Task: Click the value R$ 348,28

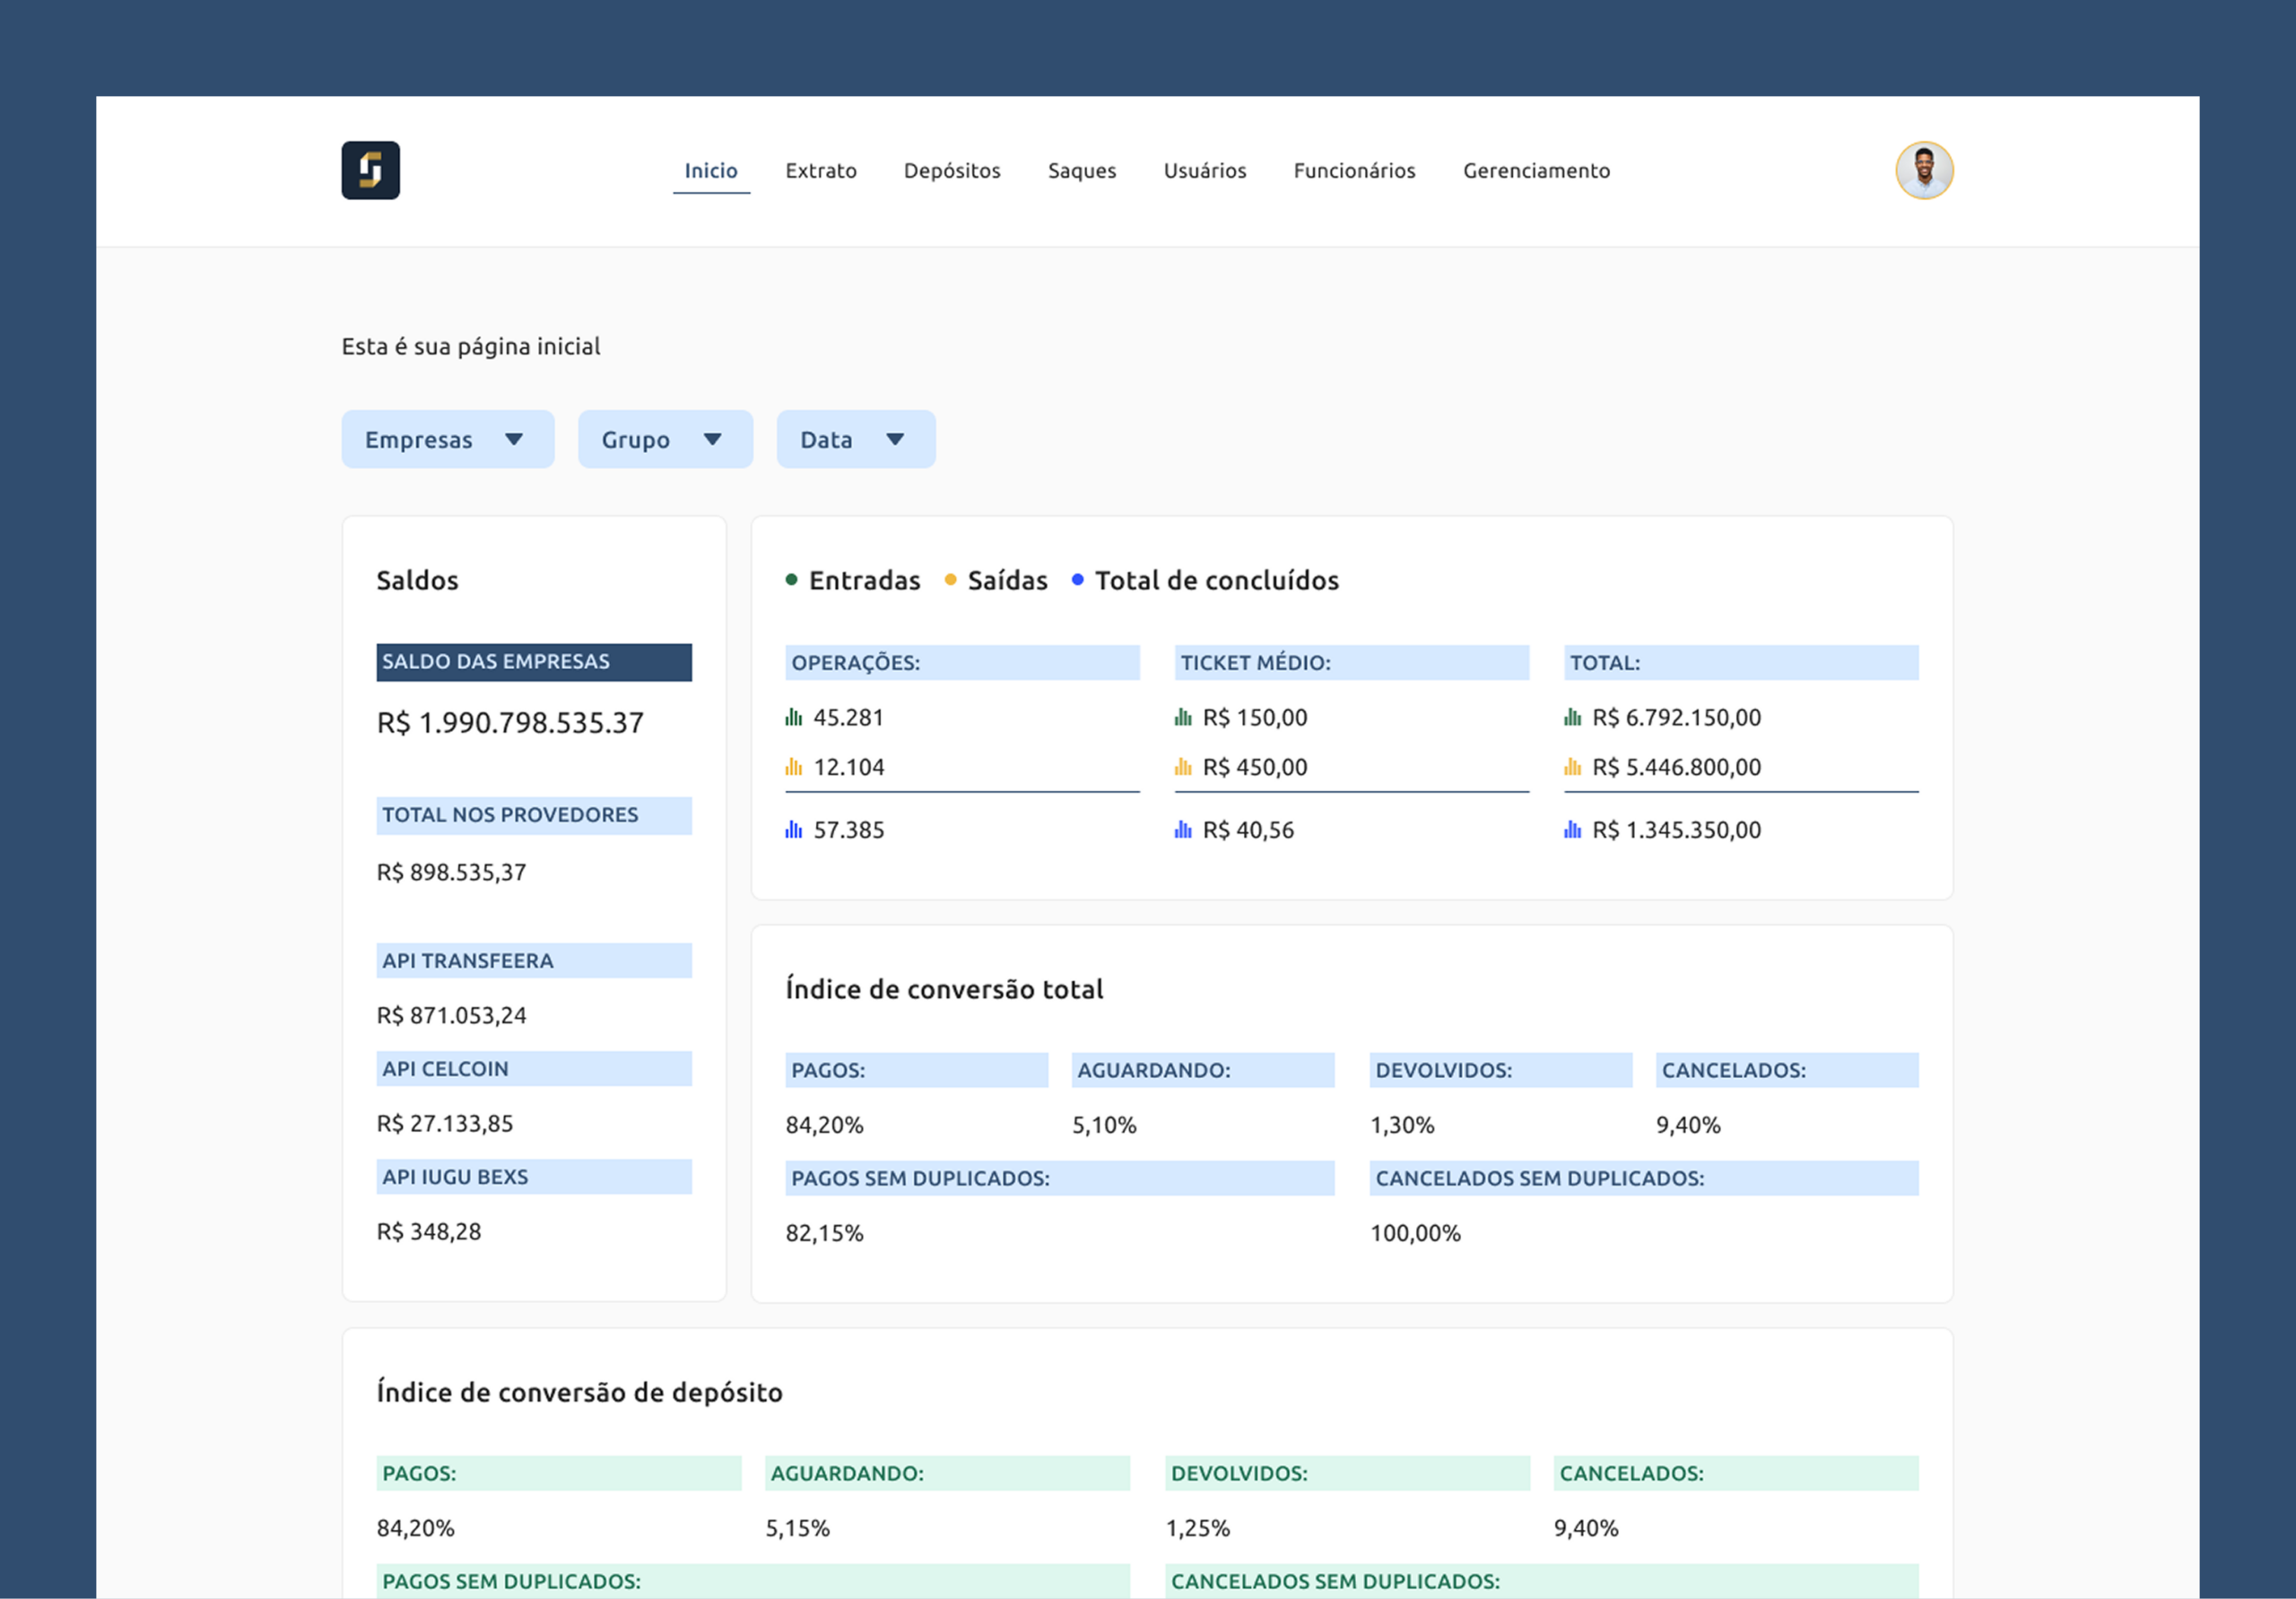Action: point(429,1231)
